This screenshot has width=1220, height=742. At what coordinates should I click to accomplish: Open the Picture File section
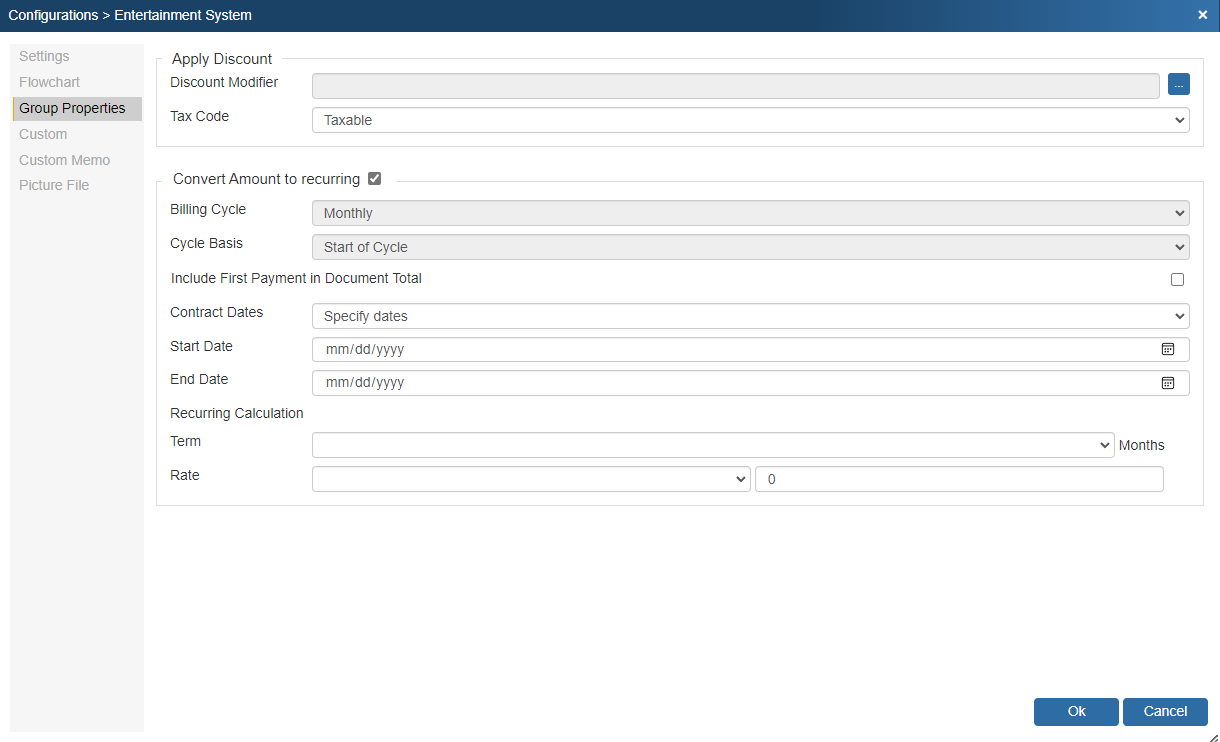pos(54,185)
